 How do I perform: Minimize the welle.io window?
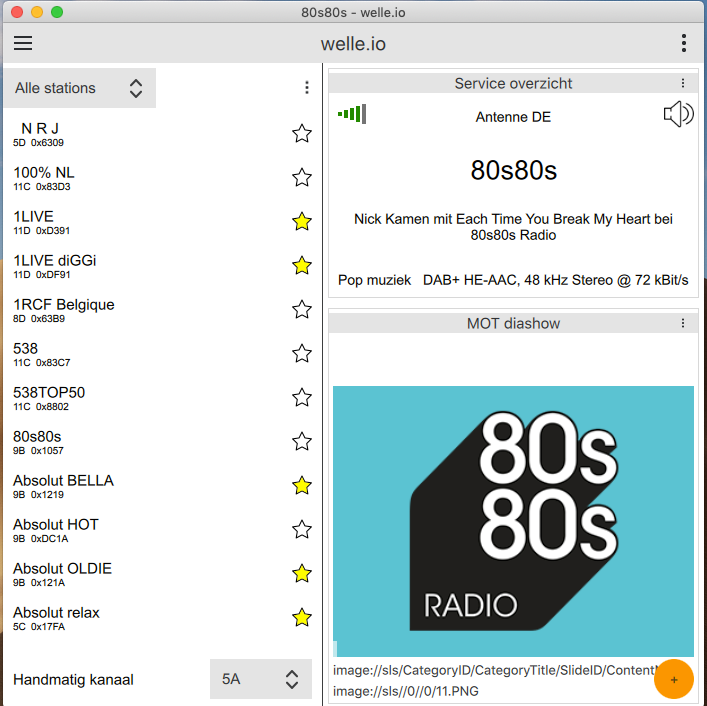pos(37,12)
